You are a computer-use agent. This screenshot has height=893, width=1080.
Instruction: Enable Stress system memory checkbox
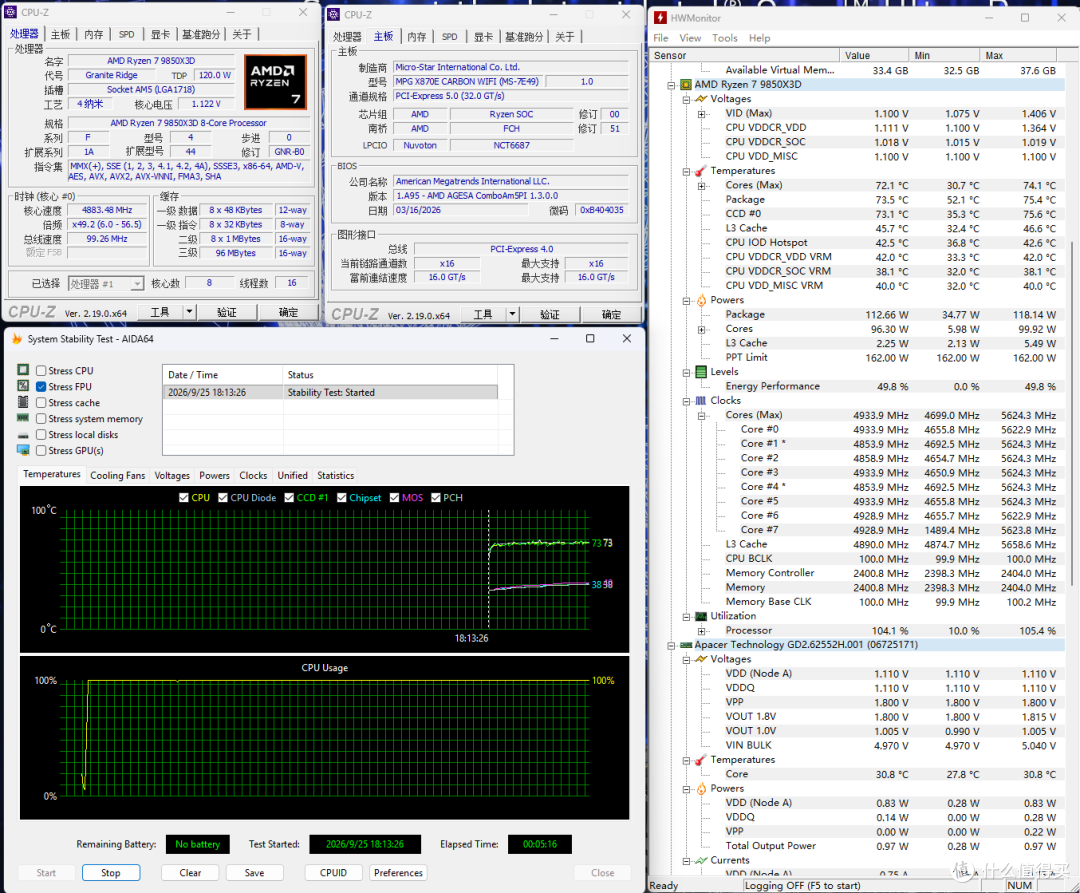coord(41,419)
